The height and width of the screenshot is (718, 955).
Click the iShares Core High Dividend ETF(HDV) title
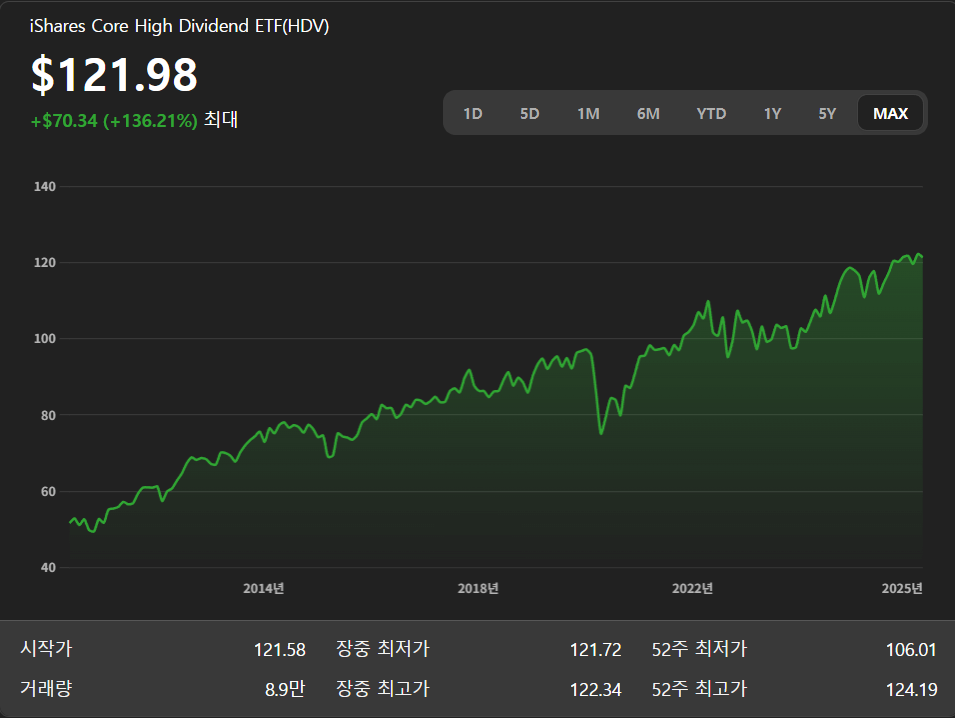tap(180, 26)
